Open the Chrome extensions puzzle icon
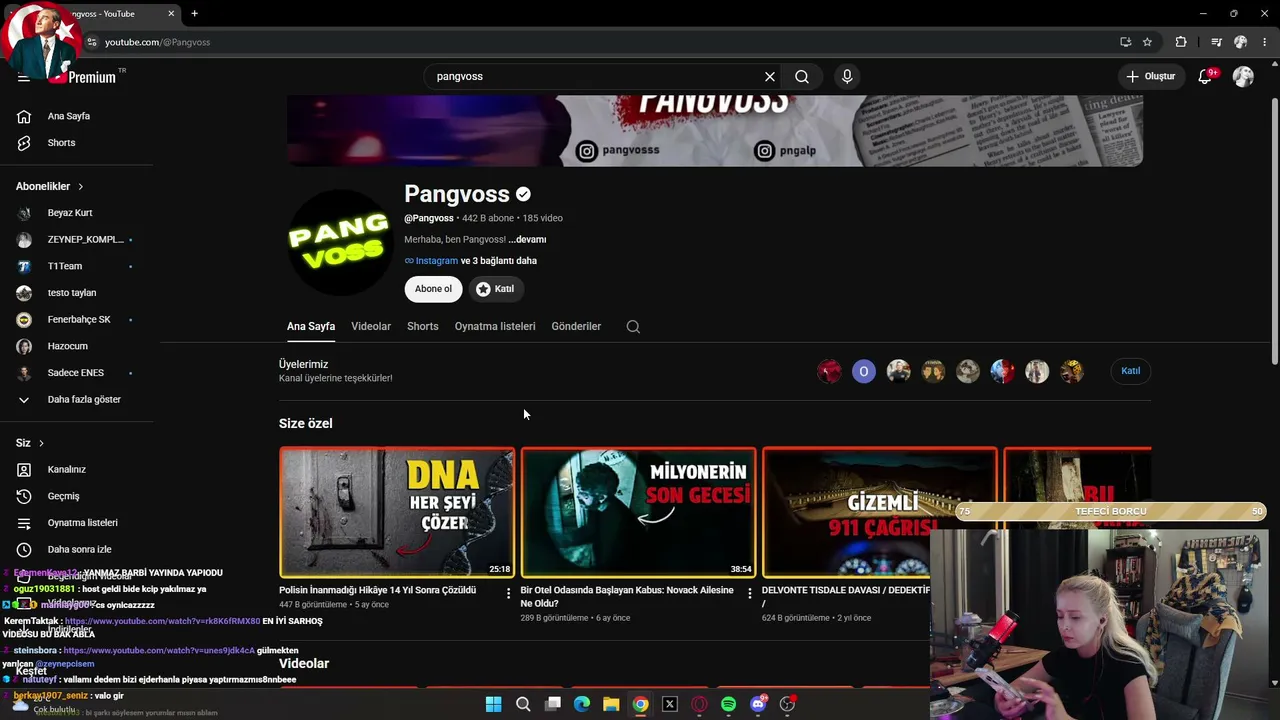 click(1181, 42)
